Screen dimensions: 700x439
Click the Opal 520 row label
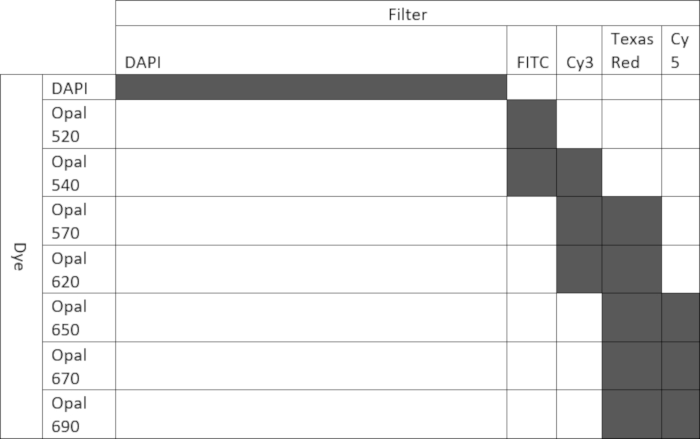pos(78,124)
